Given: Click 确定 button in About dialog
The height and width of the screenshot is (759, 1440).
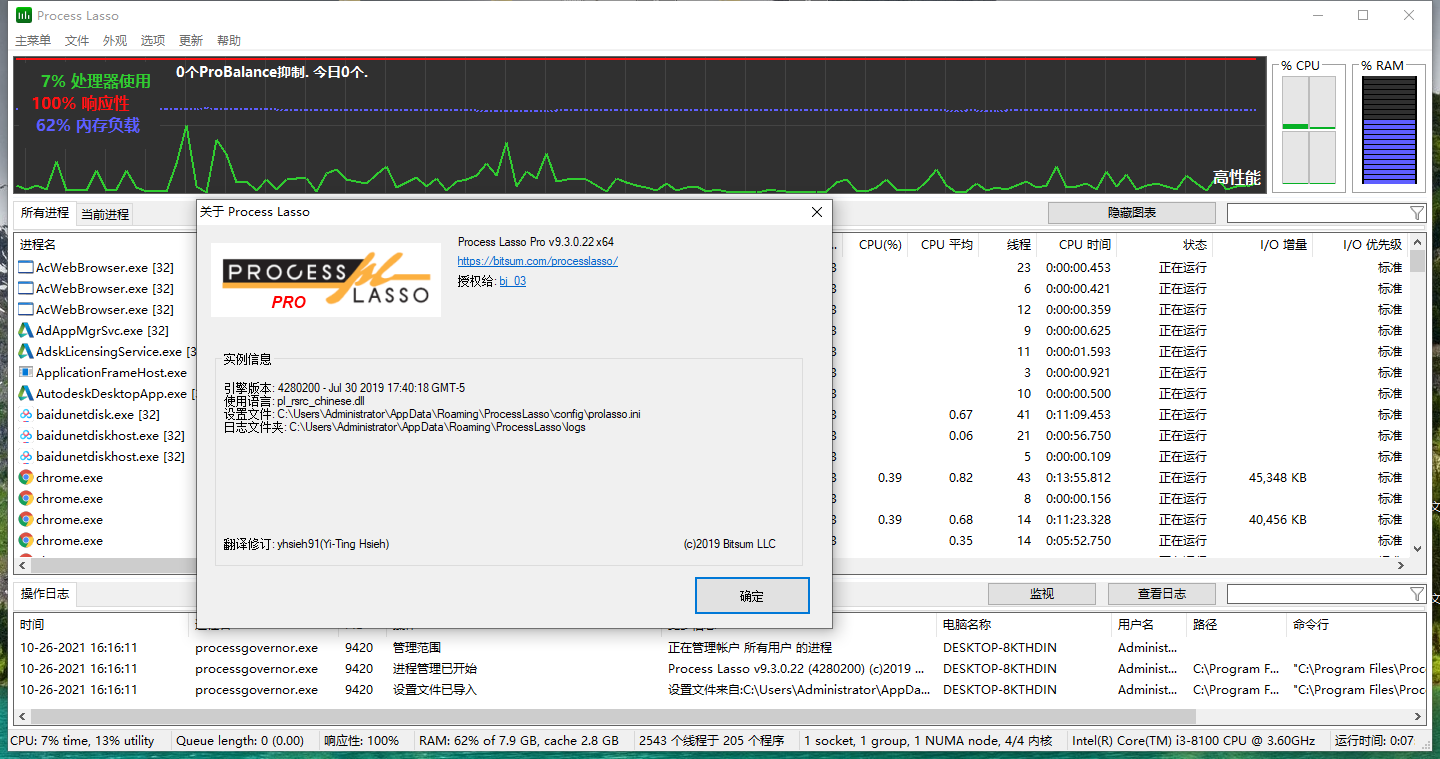Looking at the screenshot, I should click(752, 596).
